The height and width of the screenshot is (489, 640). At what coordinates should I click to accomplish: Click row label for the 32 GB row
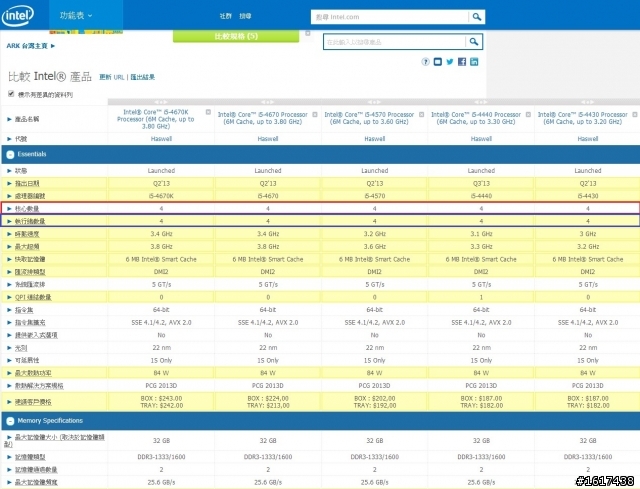coord(55,440)
